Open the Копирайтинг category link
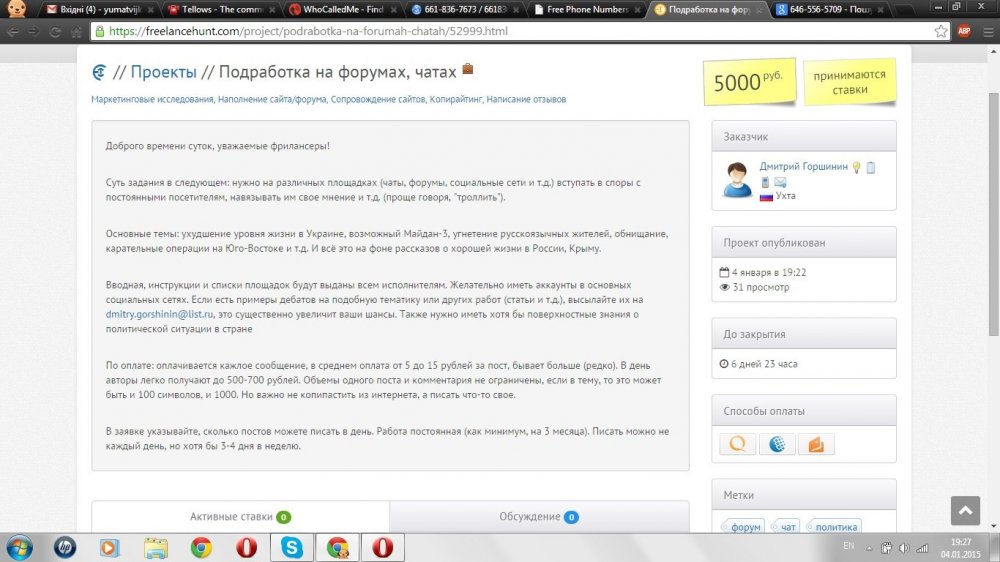The width and height of the screenshot is (1000, 562). 455,100
